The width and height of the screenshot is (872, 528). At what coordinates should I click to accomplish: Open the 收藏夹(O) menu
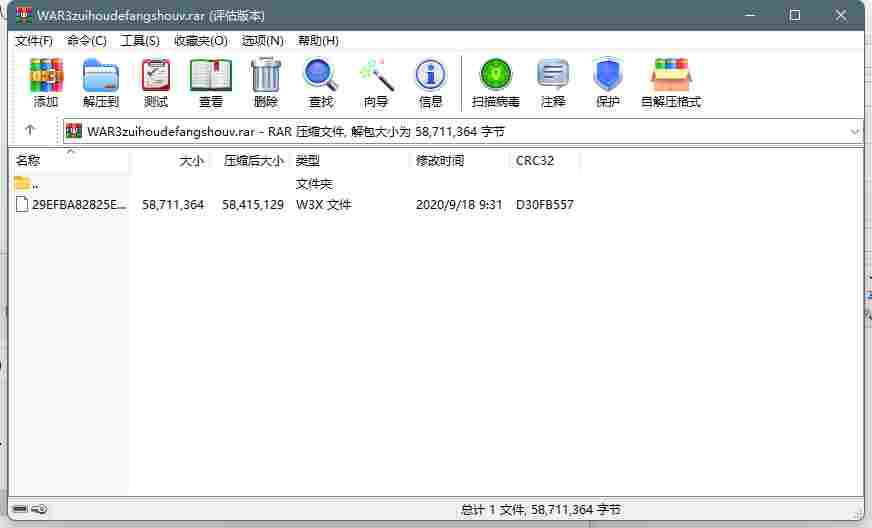(x=201, y=41)
